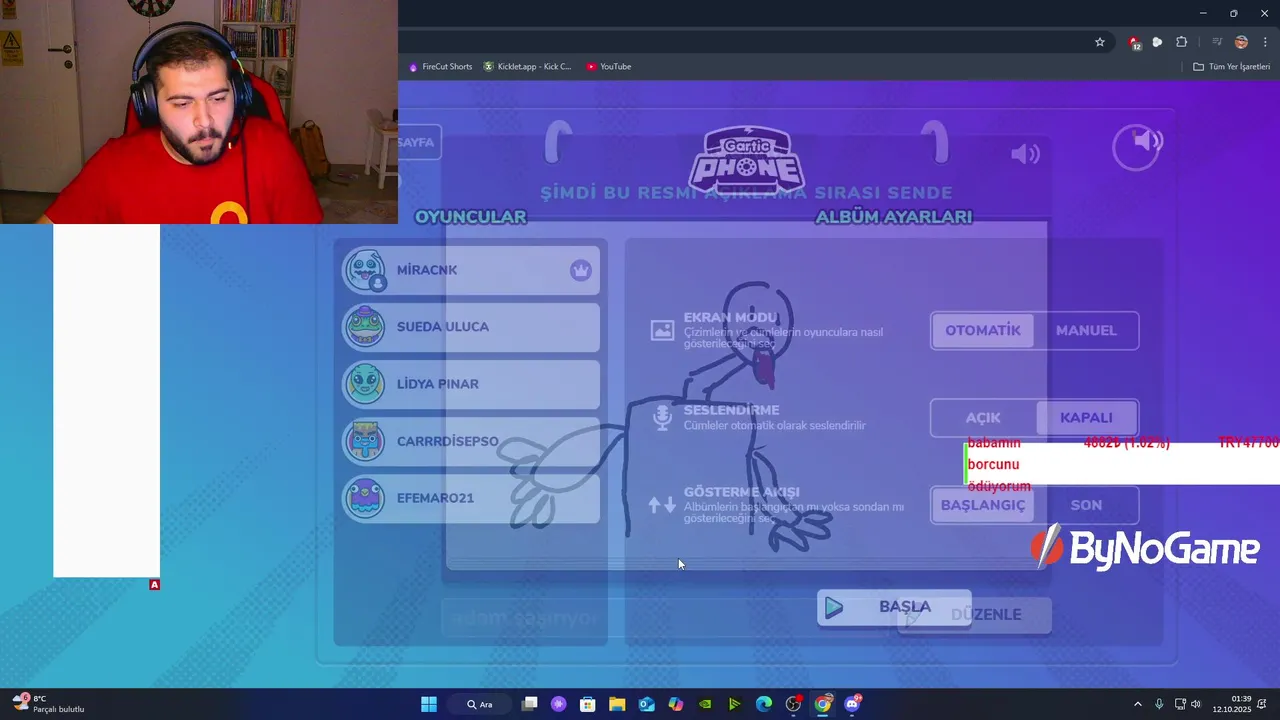This screenshot has width=1280, height=720.
Task: Expand the system tray hidden icons chevron
Action: [x=1137, y=704]
